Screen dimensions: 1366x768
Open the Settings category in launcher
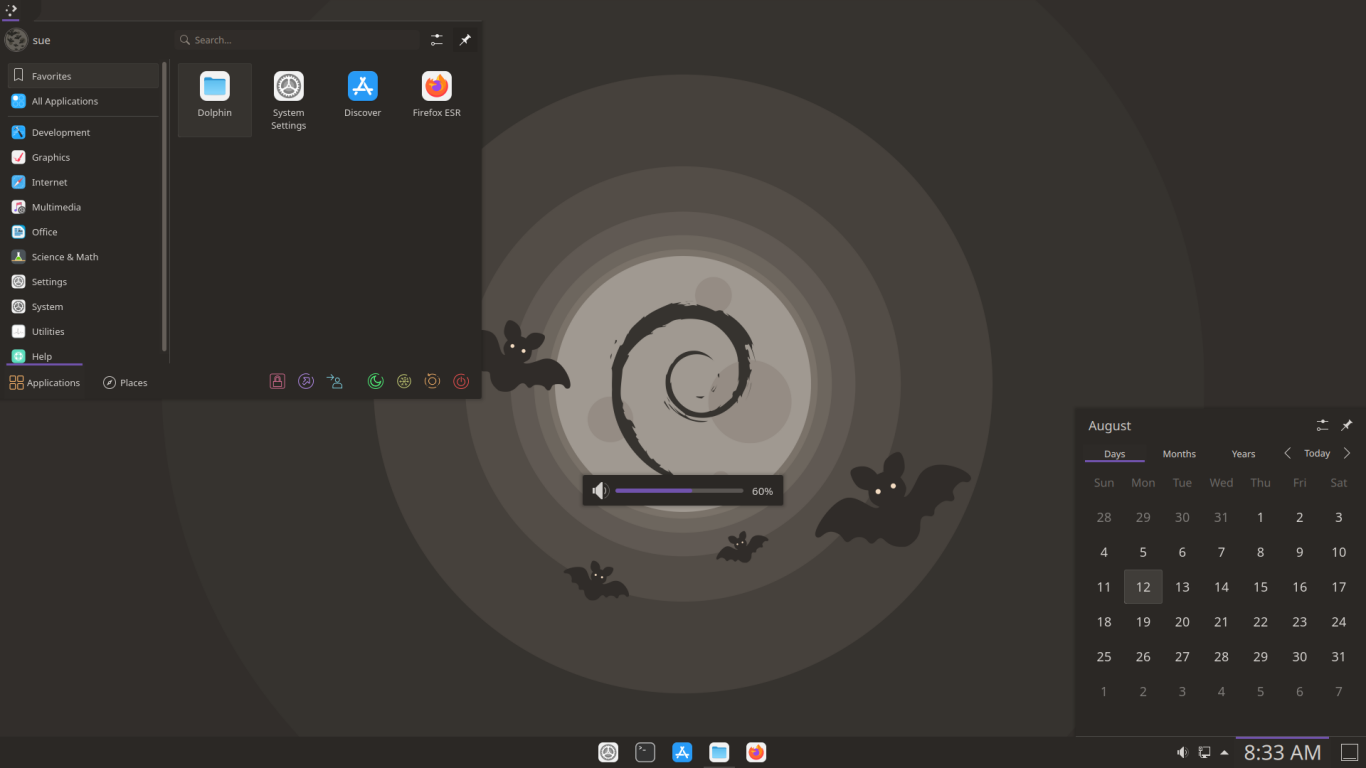click(x=83, y=282)
